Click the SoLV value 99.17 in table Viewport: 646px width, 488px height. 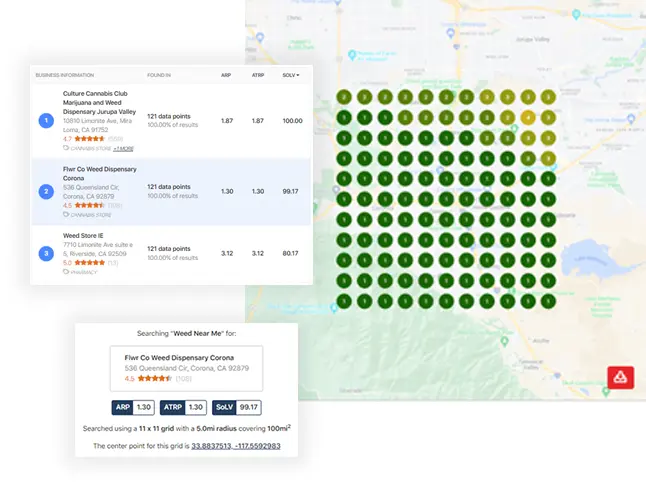290,192
